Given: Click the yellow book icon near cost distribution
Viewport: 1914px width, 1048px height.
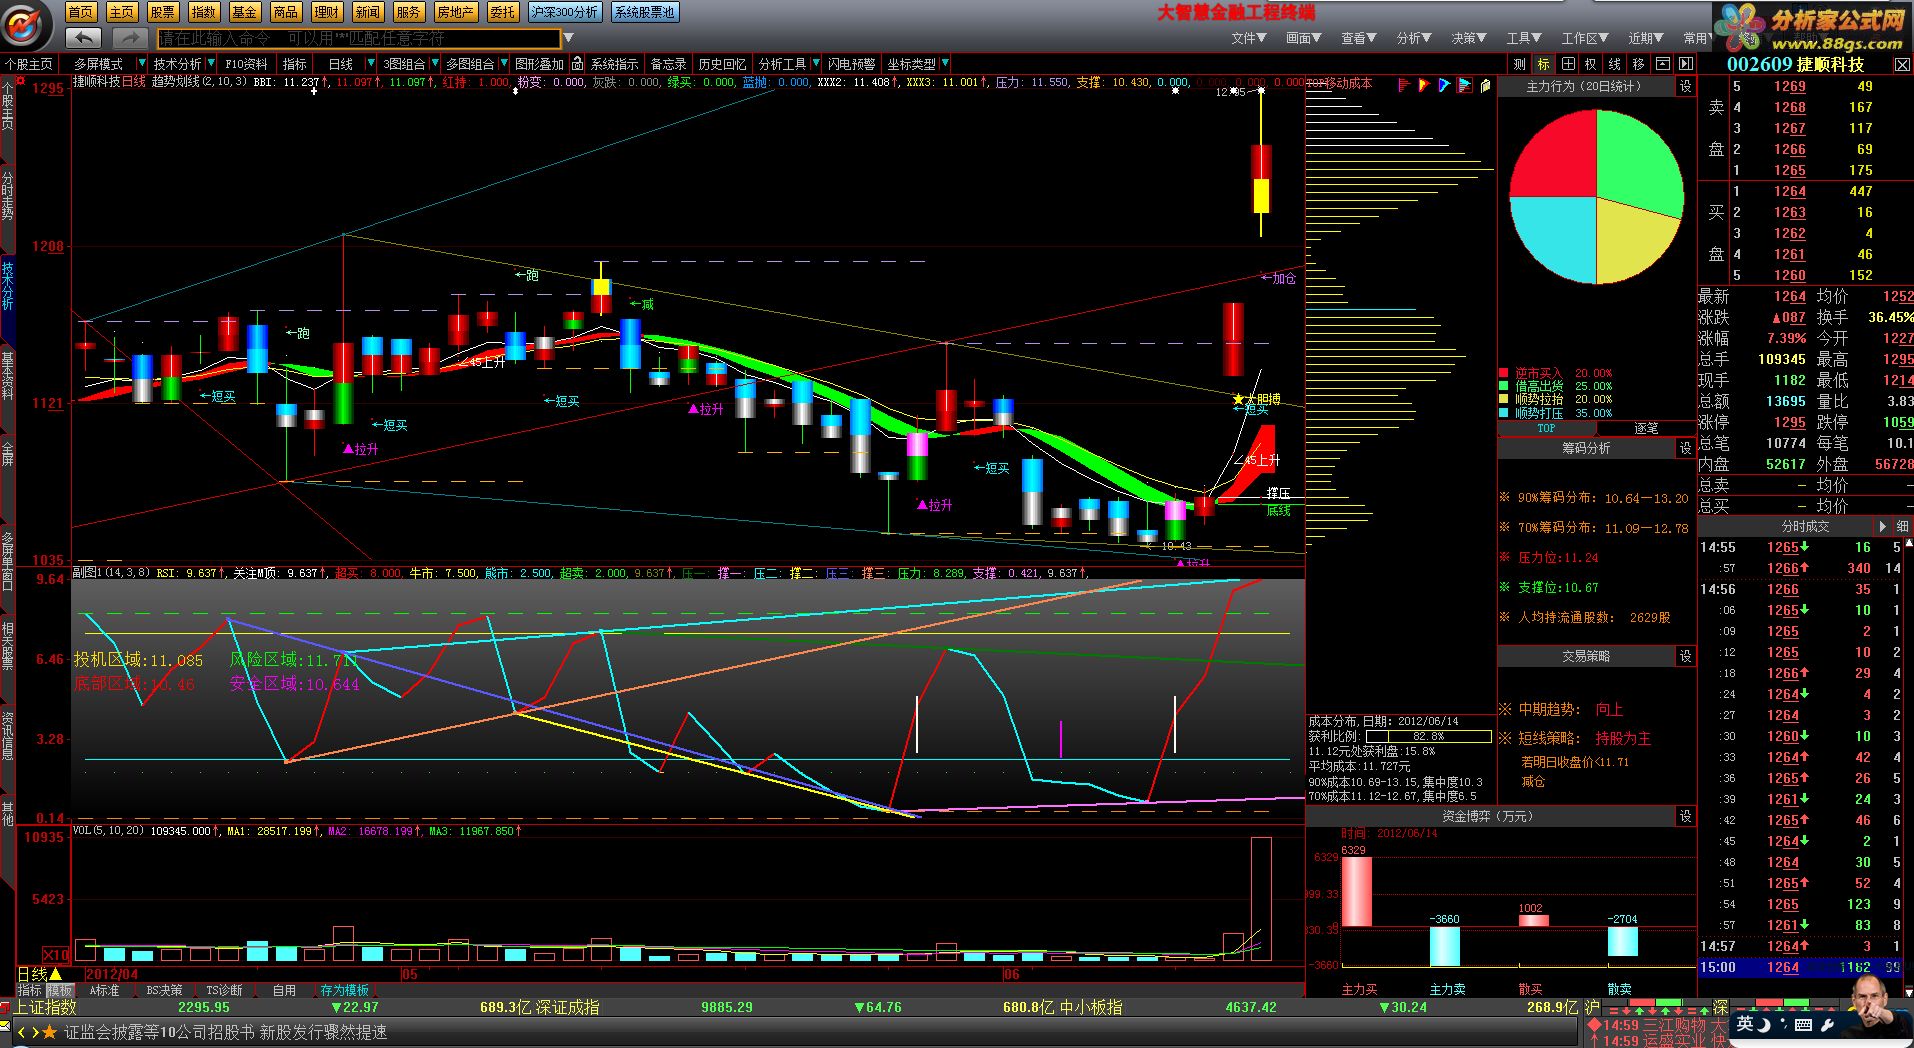Looking at the screenshot, I should point(1485,85).
